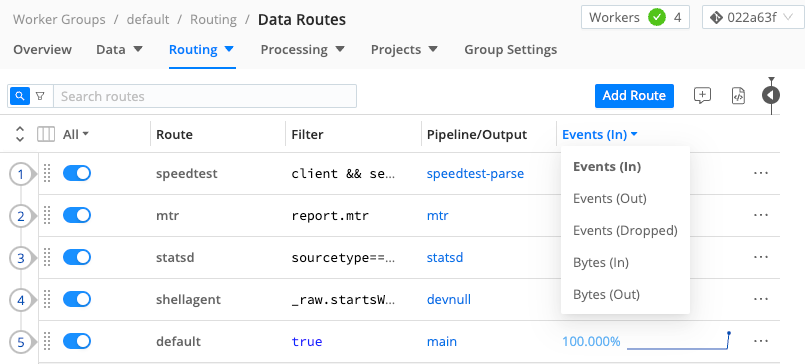
Task: Click the speedtest route name
Action: (x=187, y=174)
